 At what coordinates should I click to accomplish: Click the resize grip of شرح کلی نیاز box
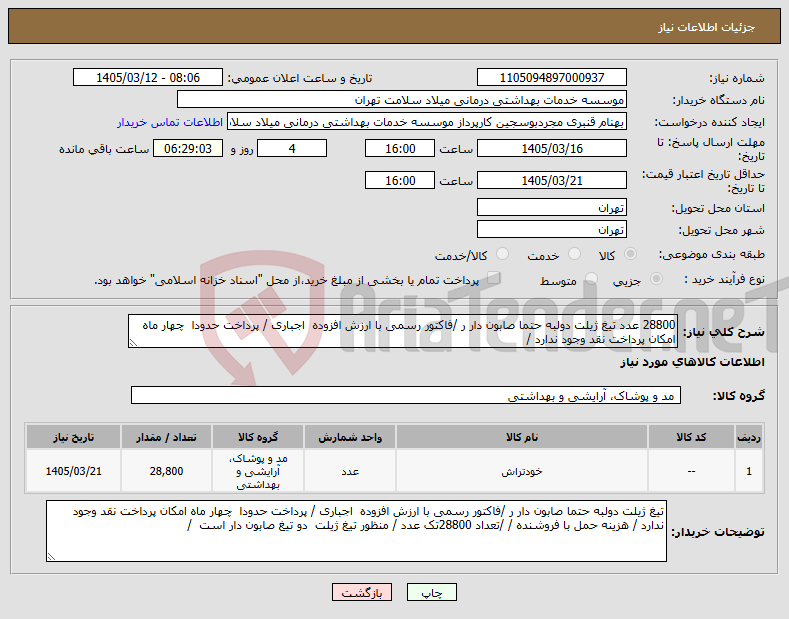pyautogui.click(x=133, y=343)
